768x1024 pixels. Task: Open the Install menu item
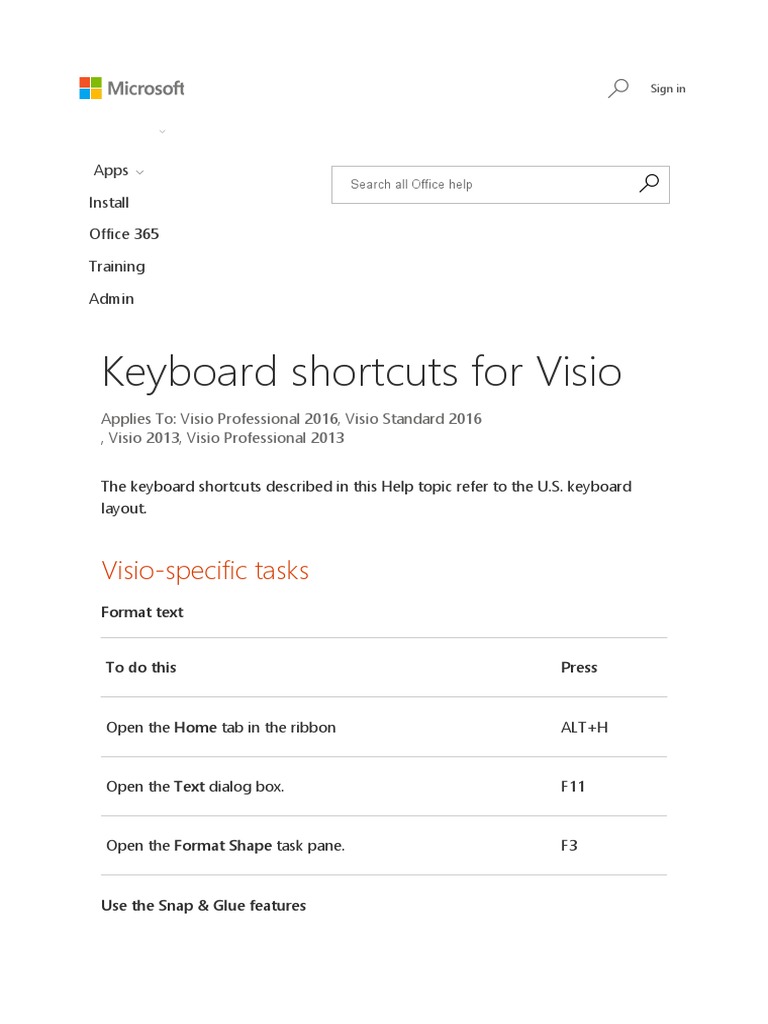[x=109, y=203]
